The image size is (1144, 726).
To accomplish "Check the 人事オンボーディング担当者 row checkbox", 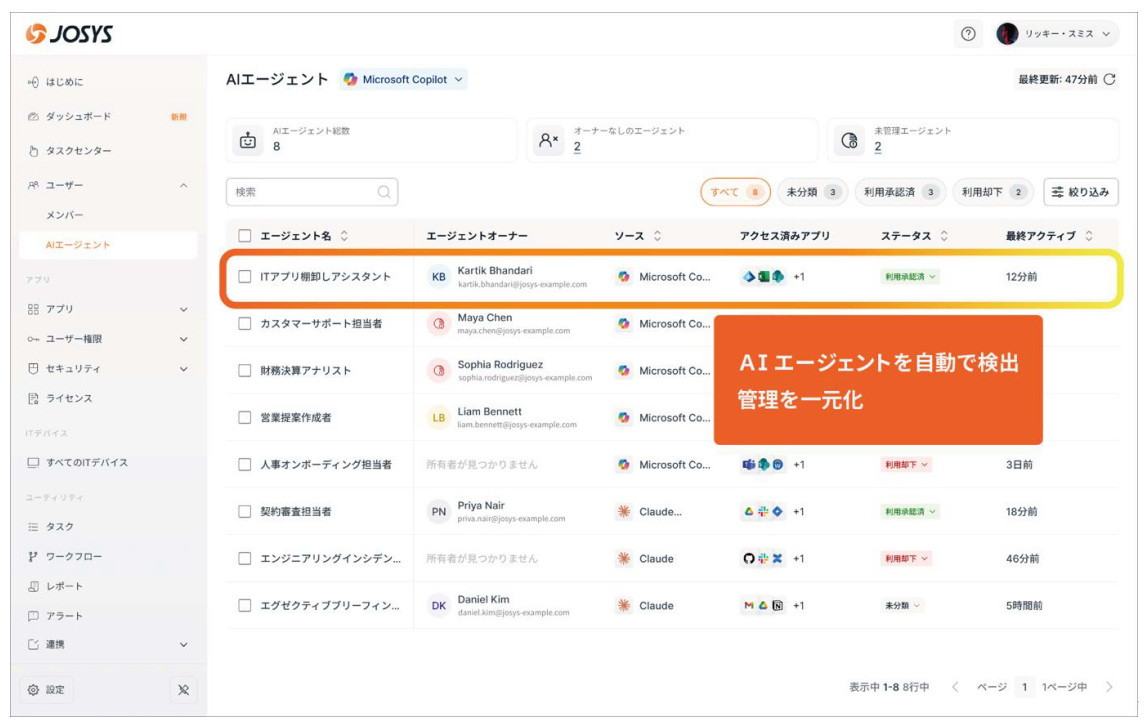I will [x=245, y=464].
